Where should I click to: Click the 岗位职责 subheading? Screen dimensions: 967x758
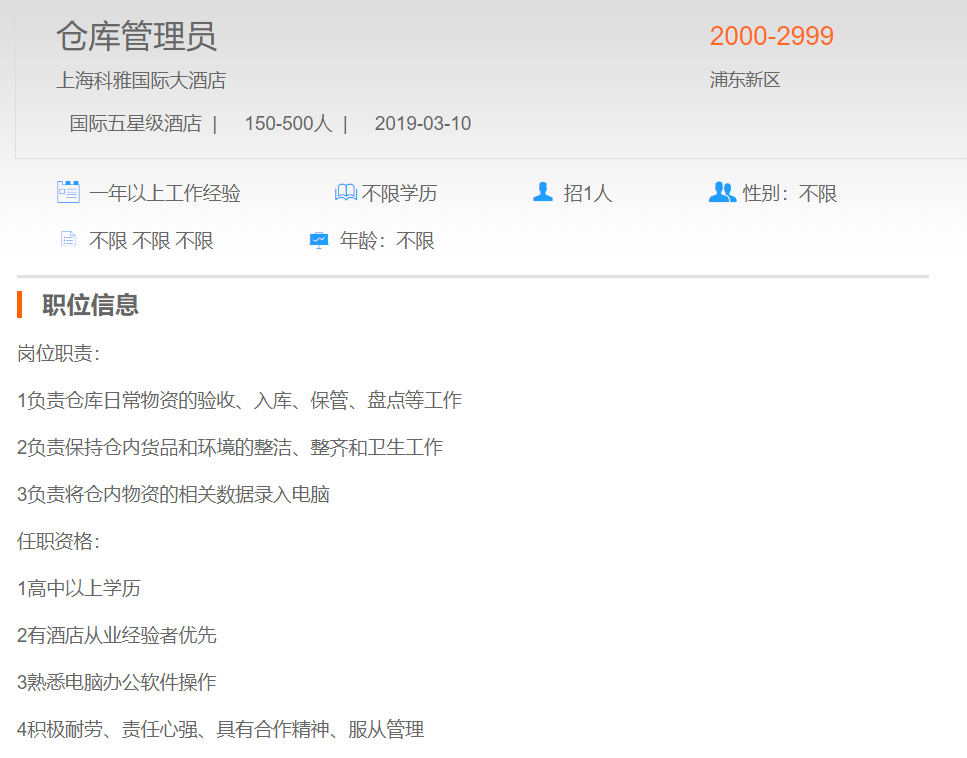click(58, 353)
